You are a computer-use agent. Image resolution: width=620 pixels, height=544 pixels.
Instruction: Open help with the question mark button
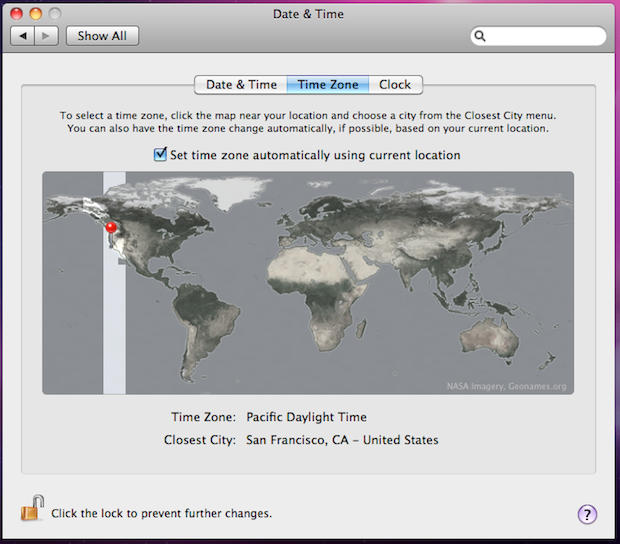587,514
